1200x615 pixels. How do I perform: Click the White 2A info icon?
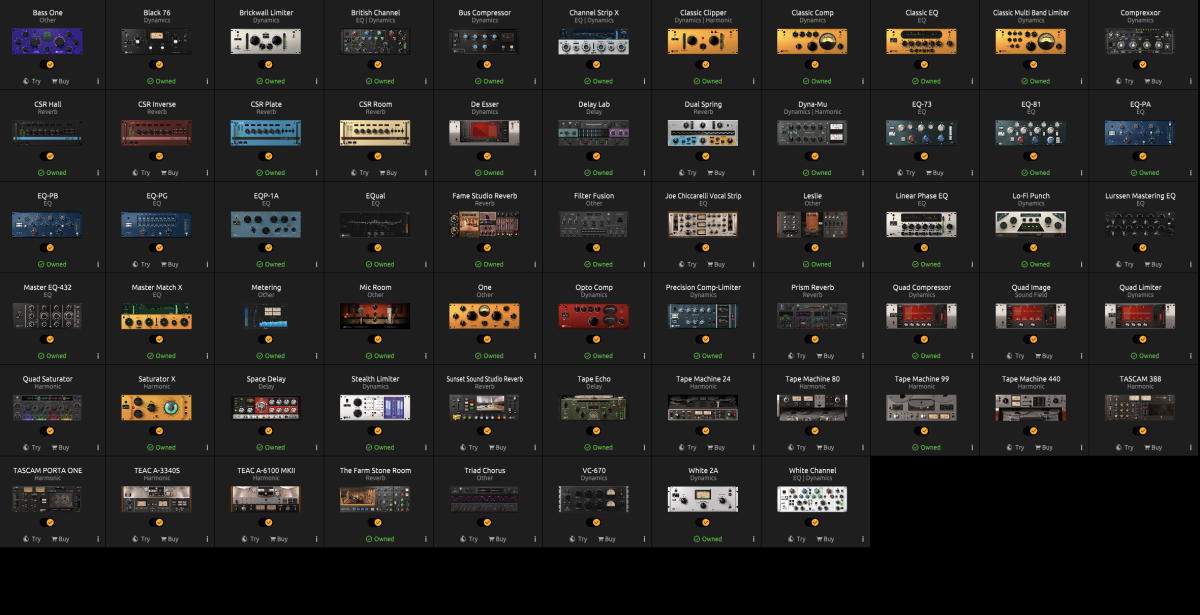(x=754, y=539)
